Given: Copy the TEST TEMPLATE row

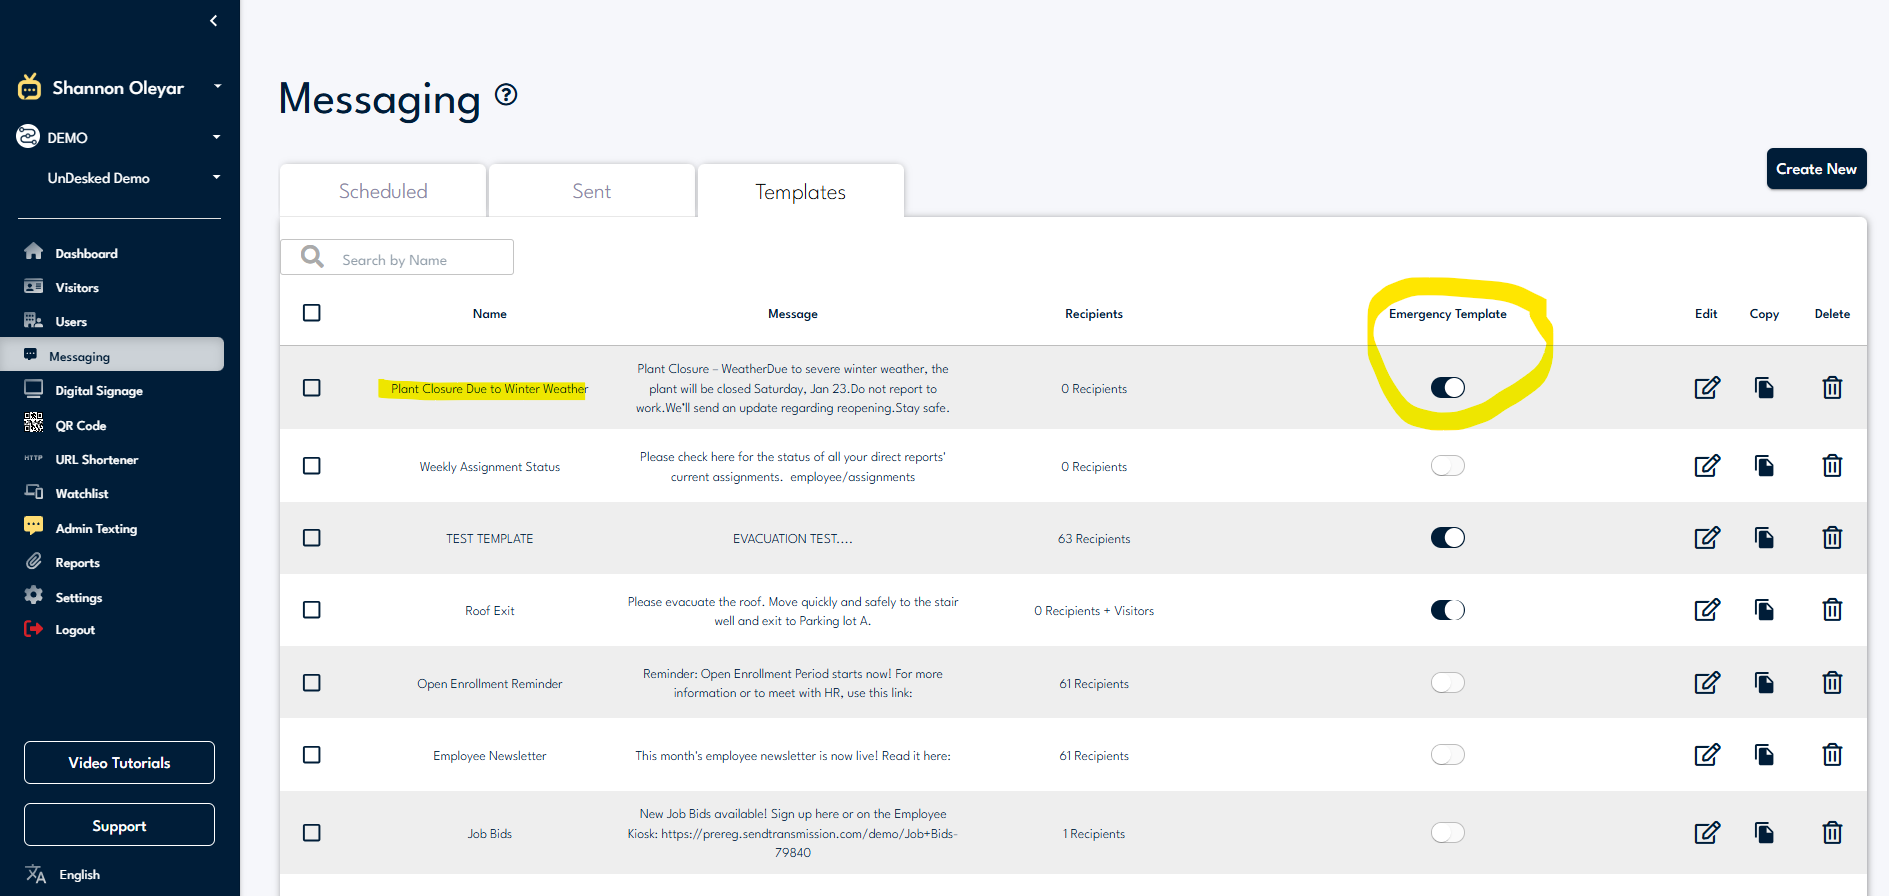Looking at the screenshot, I should click(x=1764, y=538).
